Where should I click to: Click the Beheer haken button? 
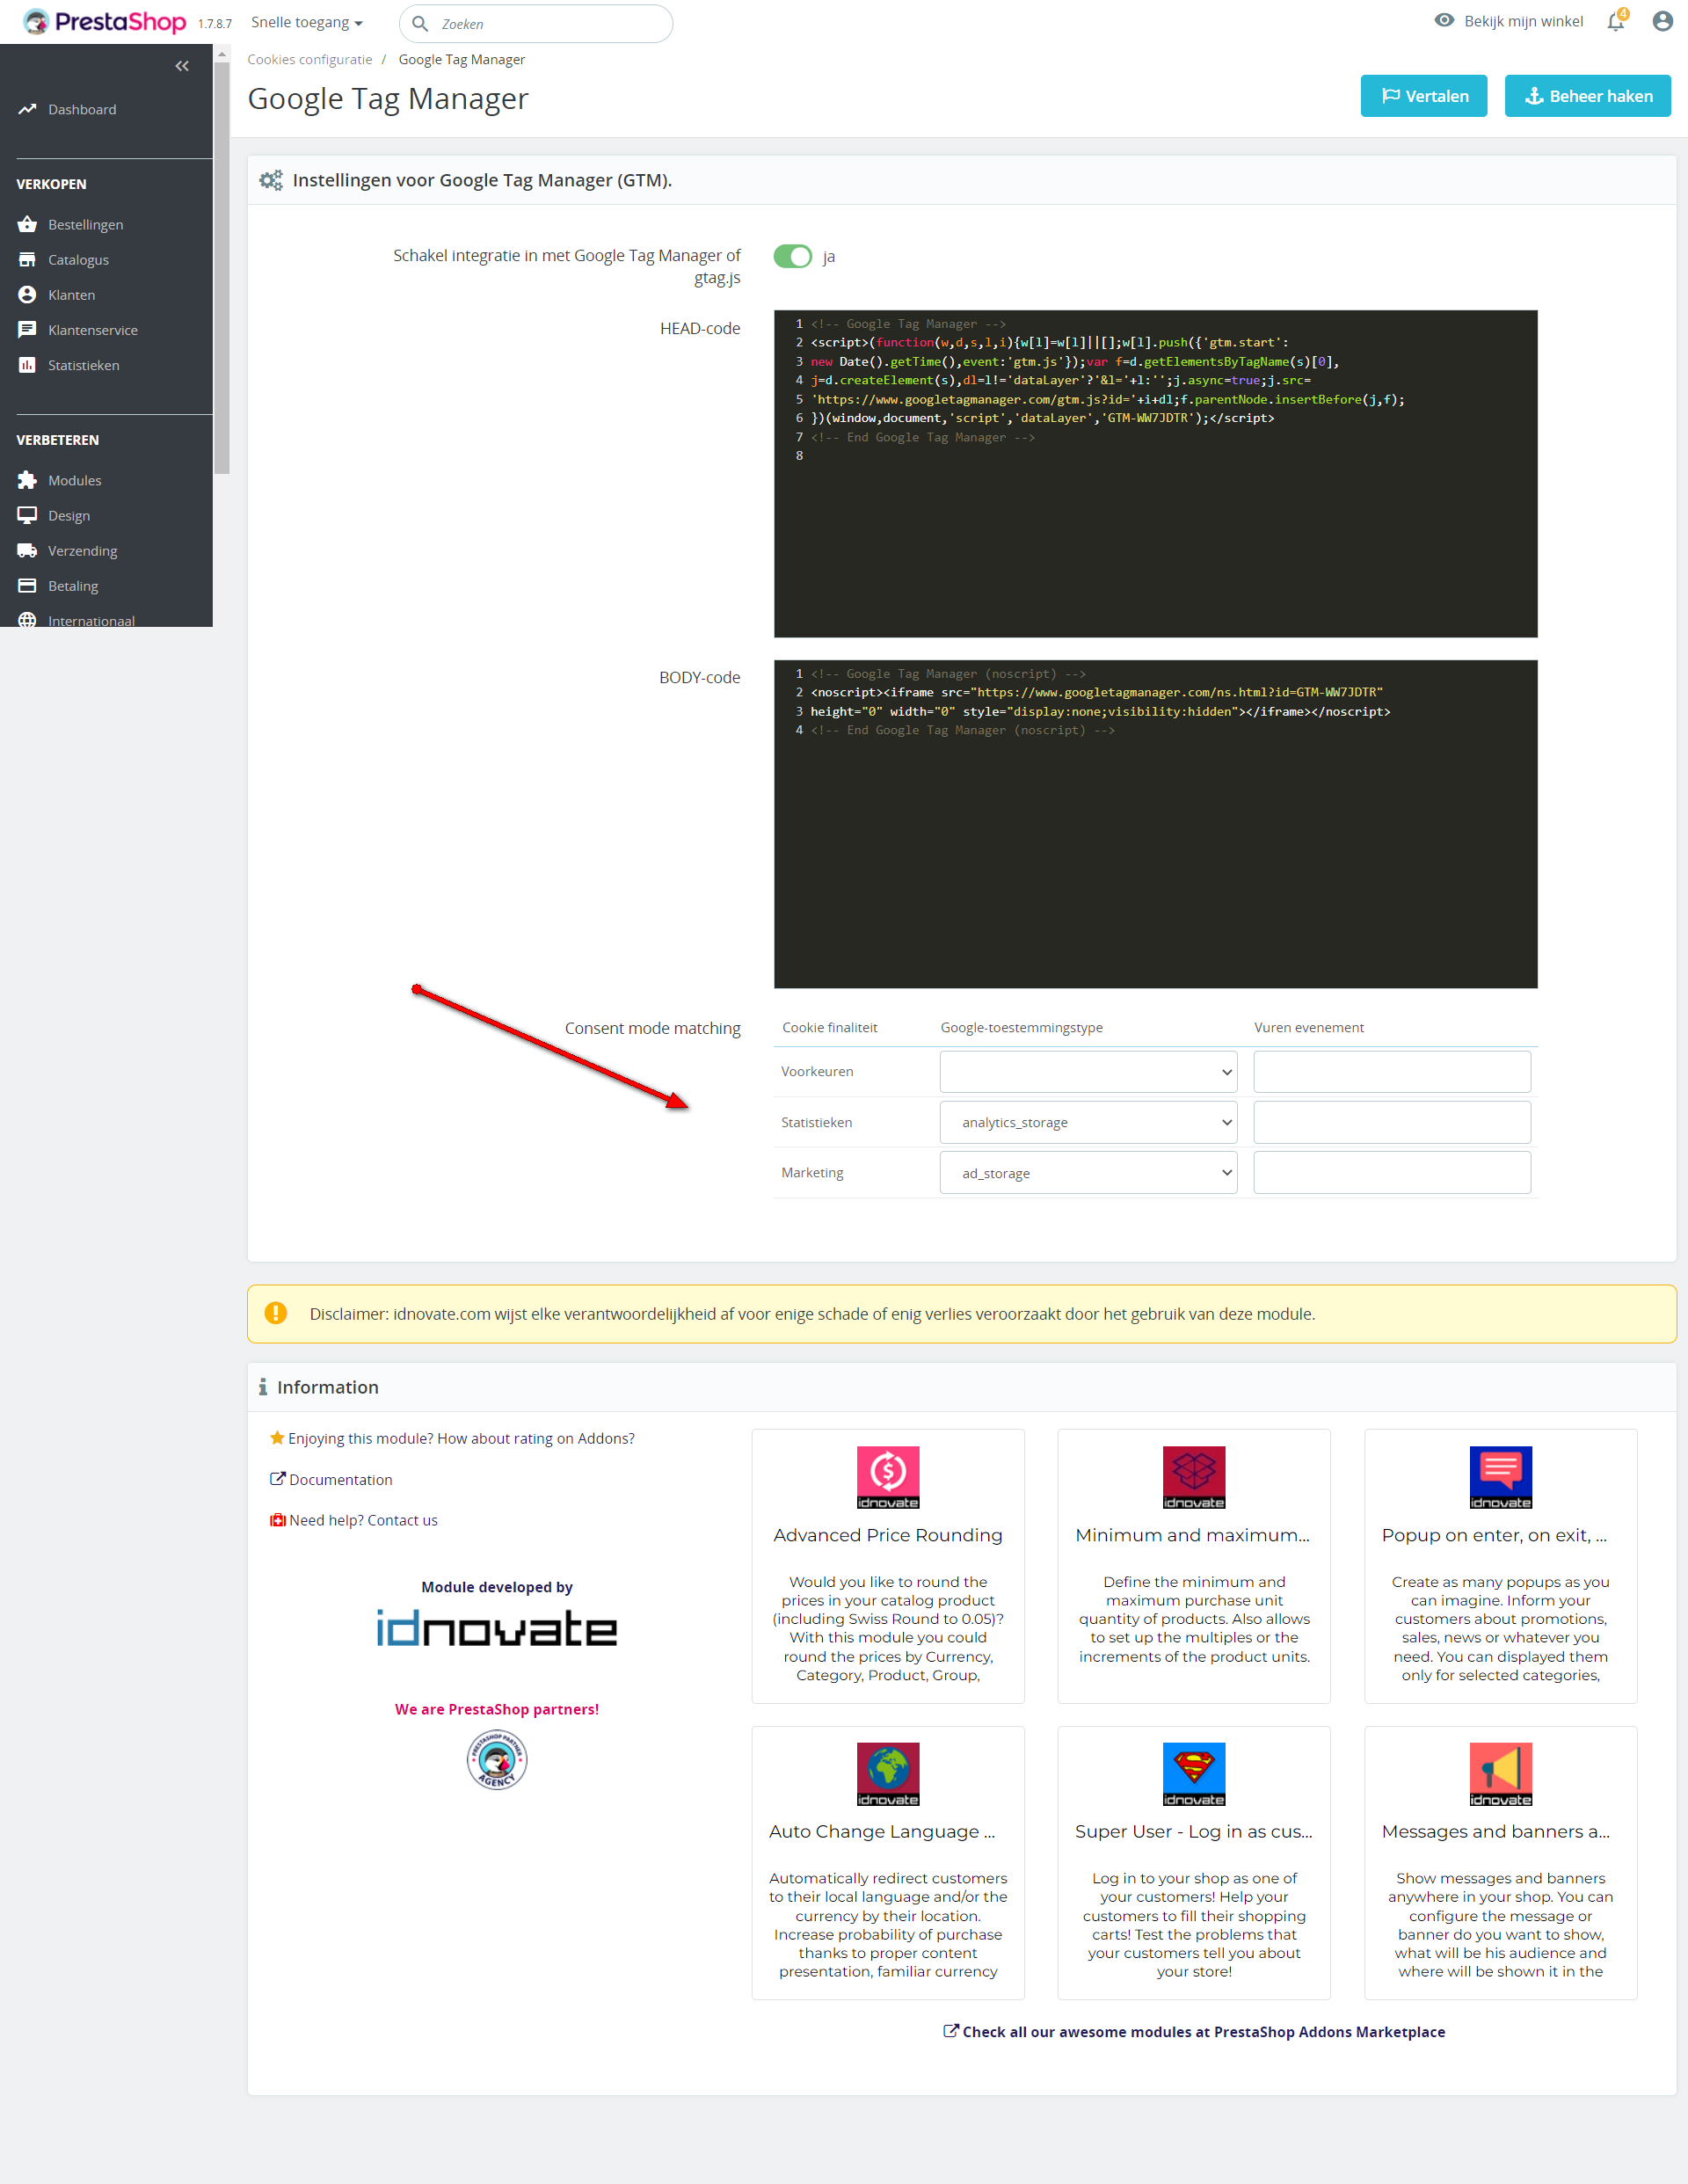point(1587,96)
